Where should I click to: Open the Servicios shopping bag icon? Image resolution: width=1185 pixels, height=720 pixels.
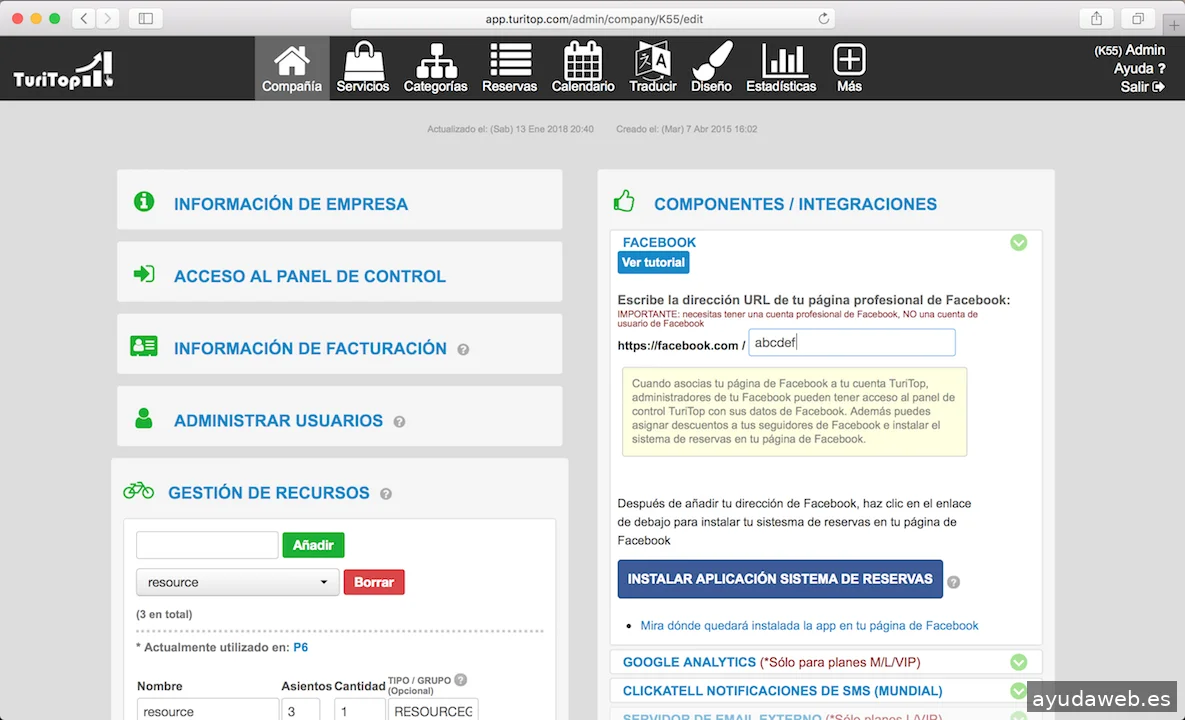pos(363,62)
